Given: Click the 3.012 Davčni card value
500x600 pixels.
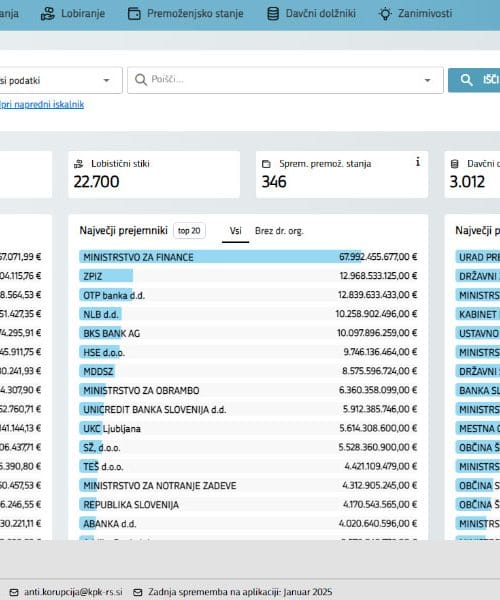Looking at the screenshot, I should tap(467, 182).
